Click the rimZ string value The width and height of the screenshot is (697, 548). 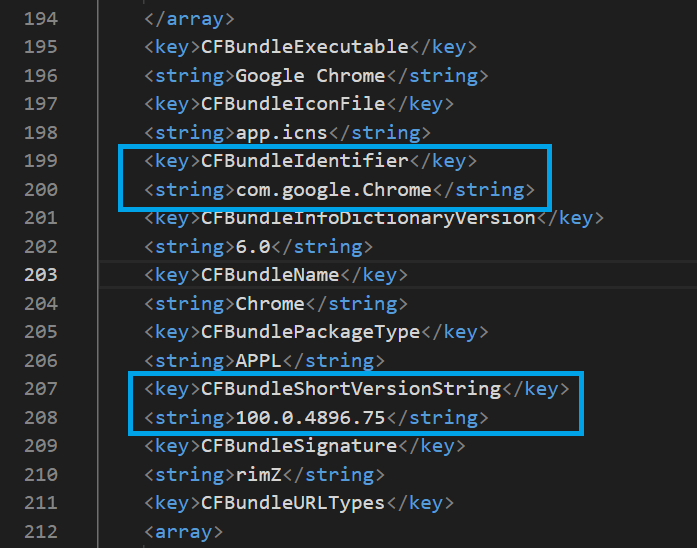(x=258, y=475)
